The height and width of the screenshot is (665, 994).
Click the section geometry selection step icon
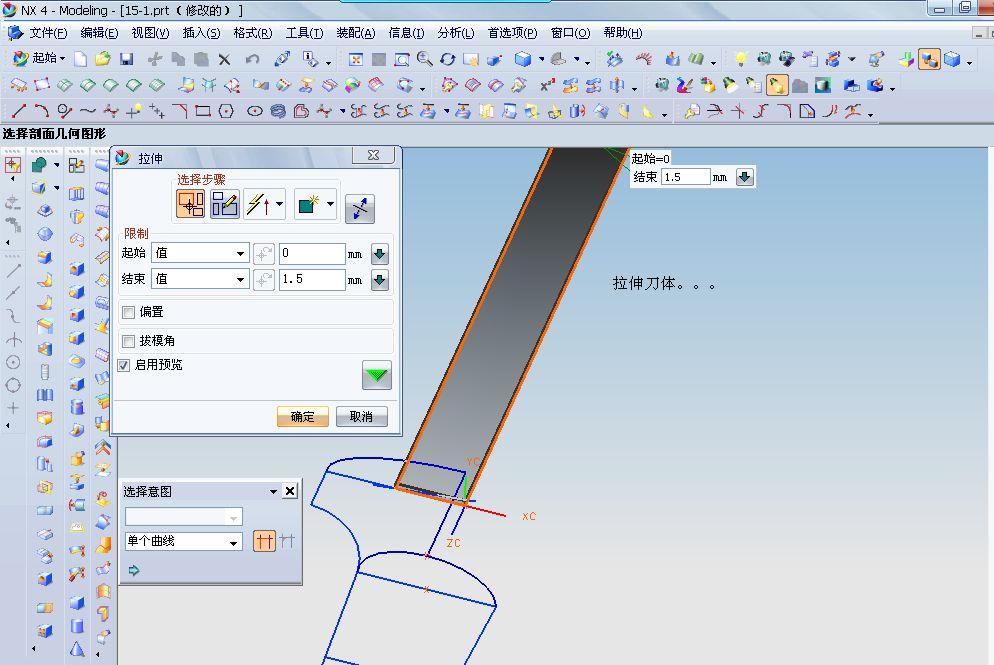tap(191, 204)
